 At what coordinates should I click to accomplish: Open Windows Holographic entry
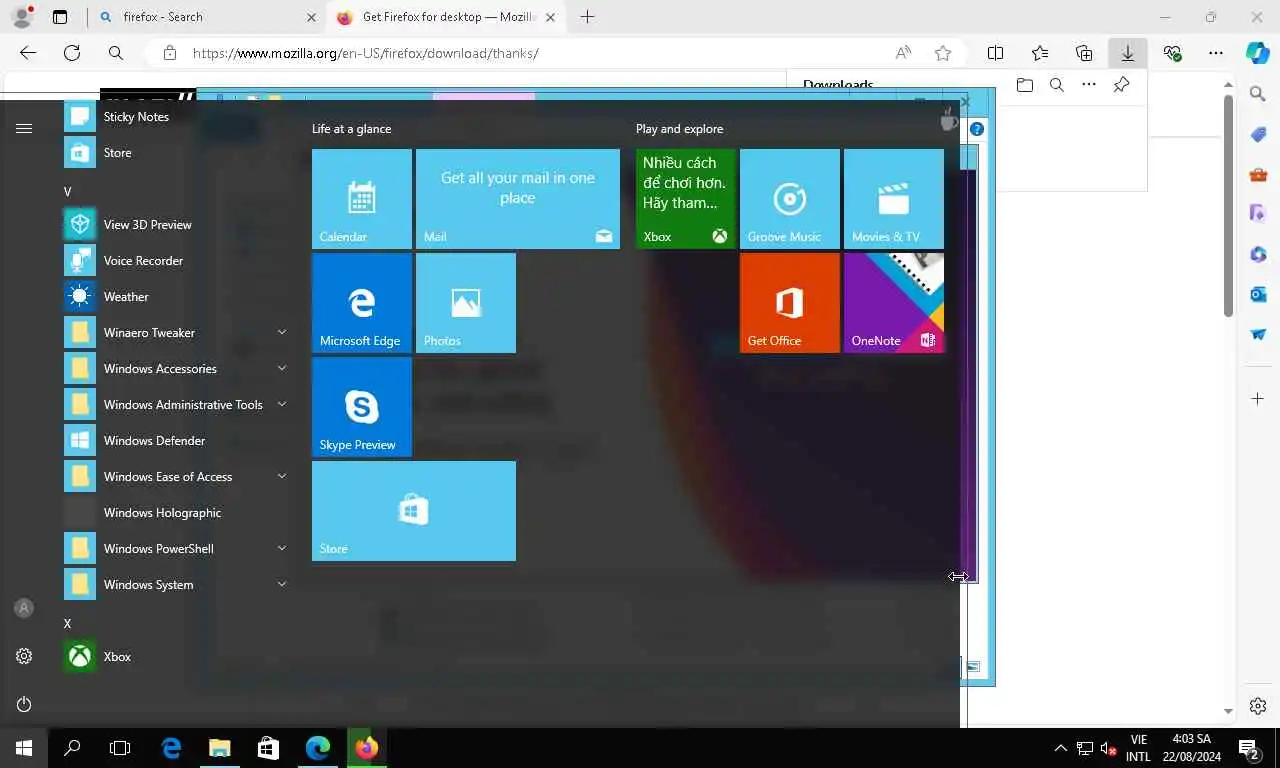tap(176, 513)
